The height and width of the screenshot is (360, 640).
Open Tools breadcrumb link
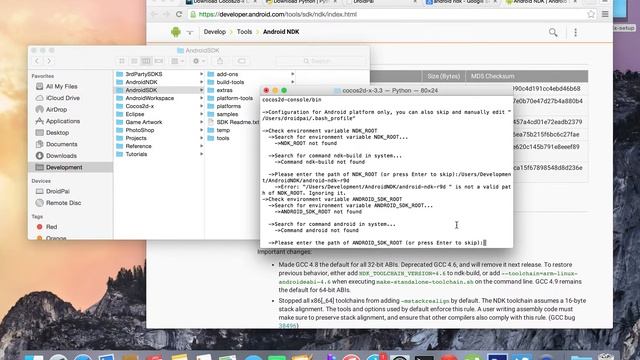pos(244,31)
